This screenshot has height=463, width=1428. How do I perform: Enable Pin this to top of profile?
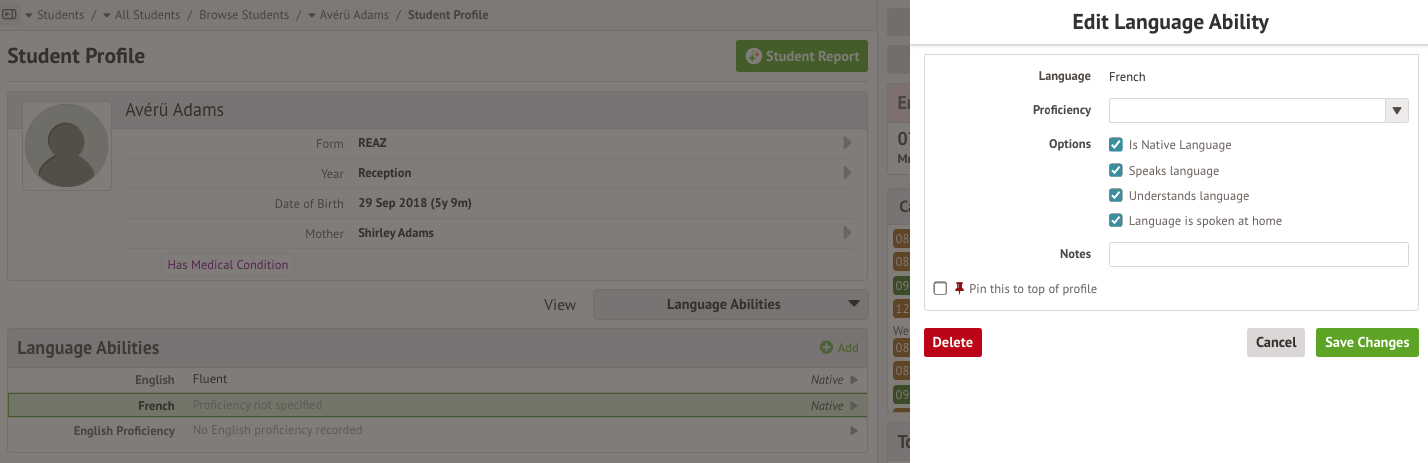pos(940,289)
